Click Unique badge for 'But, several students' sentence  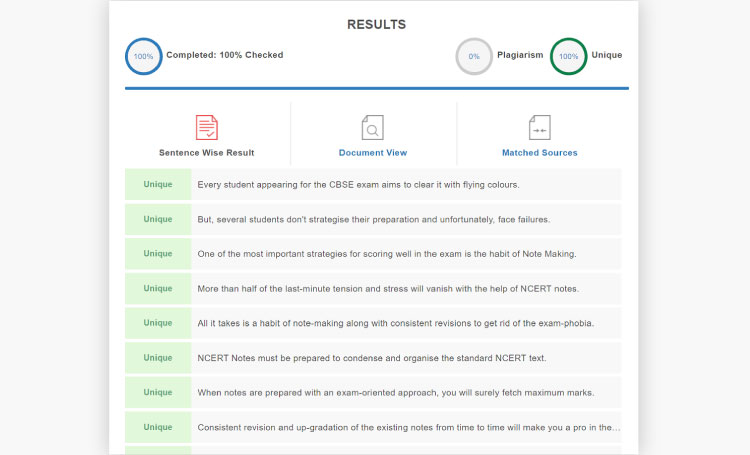coord(158,219)
